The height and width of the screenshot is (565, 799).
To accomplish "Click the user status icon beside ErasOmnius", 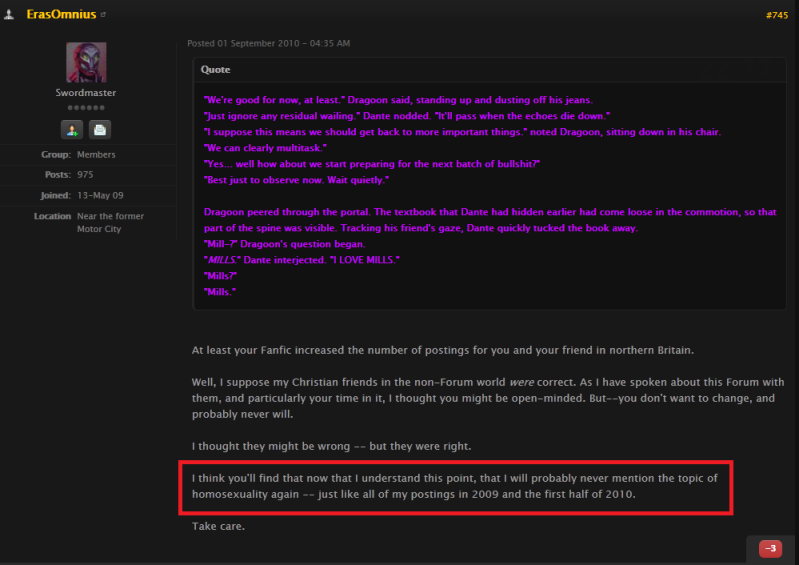I will coord(9,14).
